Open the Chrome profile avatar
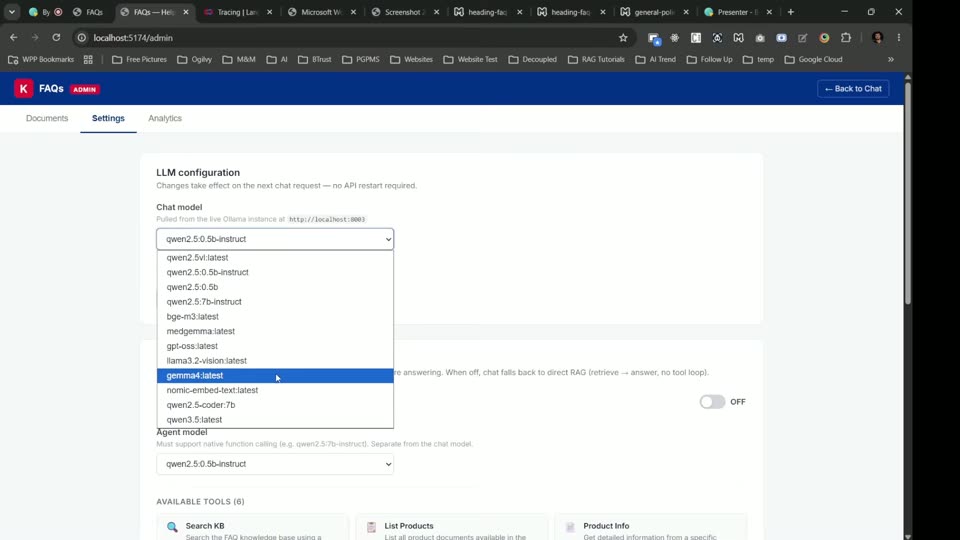This screenshot has width=960, height=540. (877, 38)
